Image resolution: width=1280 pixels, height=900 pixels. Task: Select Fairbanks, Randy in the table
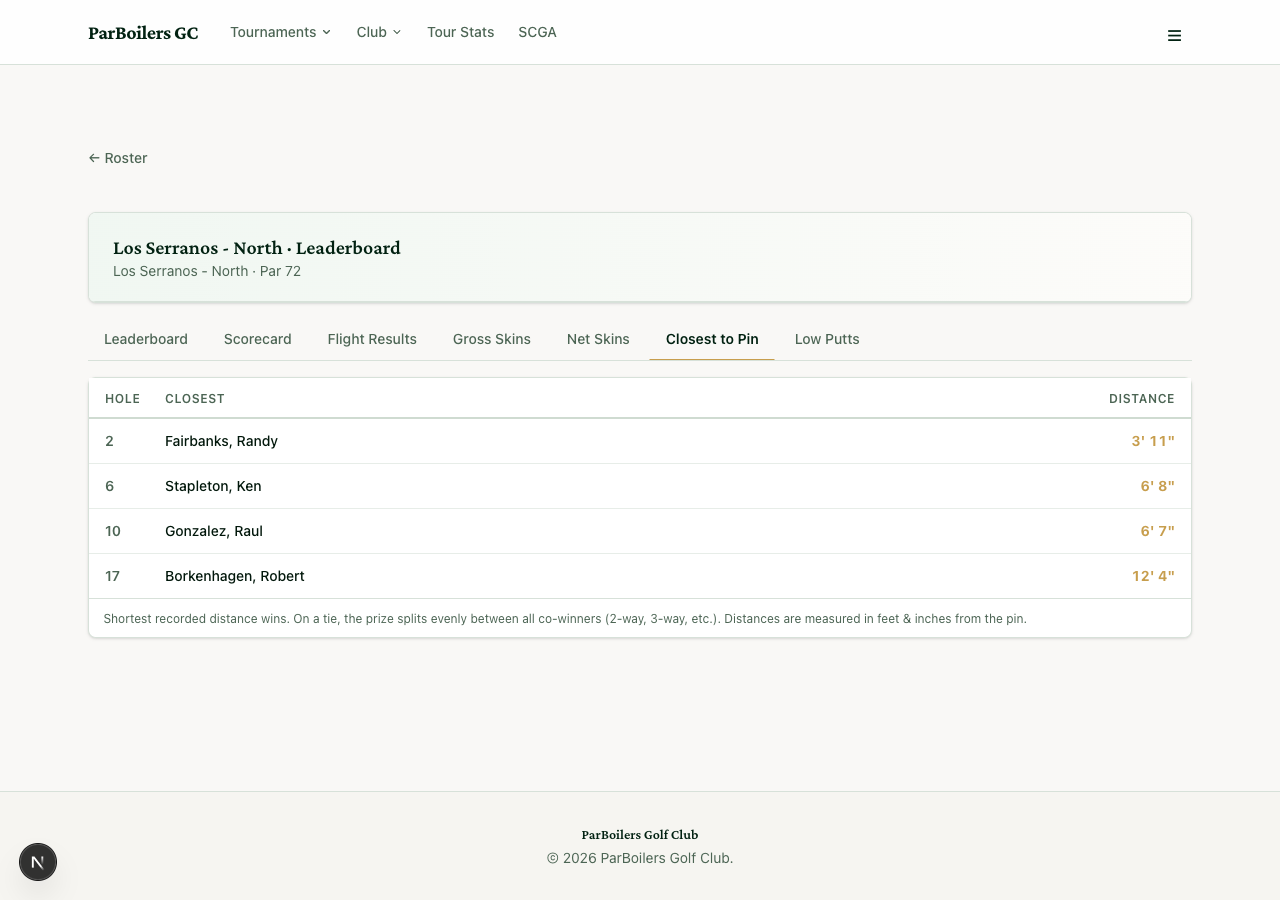point(221,441)
